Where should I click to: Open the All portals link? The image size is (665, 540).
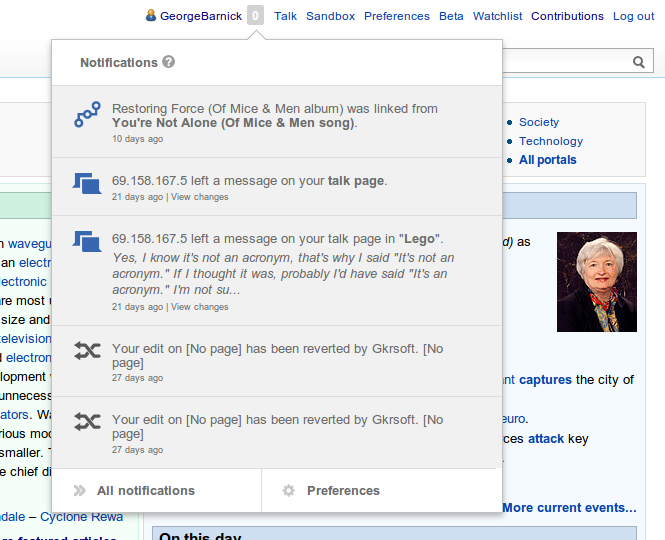(x=547, y=160)
